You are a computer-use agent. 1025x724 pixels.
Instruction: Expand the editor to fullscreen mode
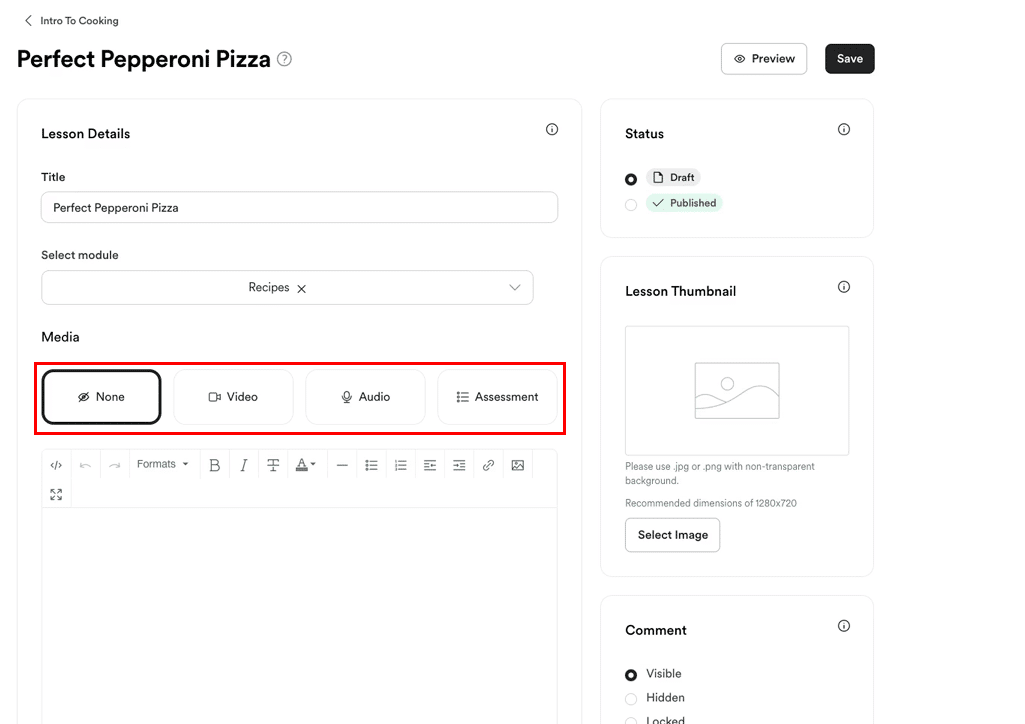(57, 494)
